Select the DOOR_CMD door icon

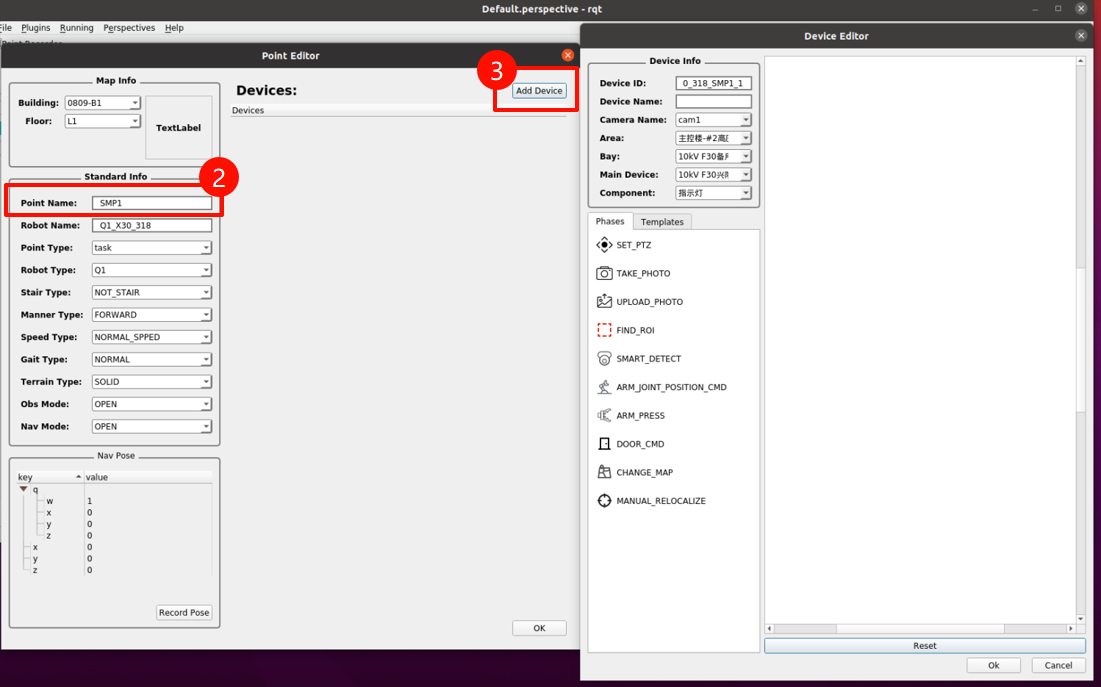[604, 444]
